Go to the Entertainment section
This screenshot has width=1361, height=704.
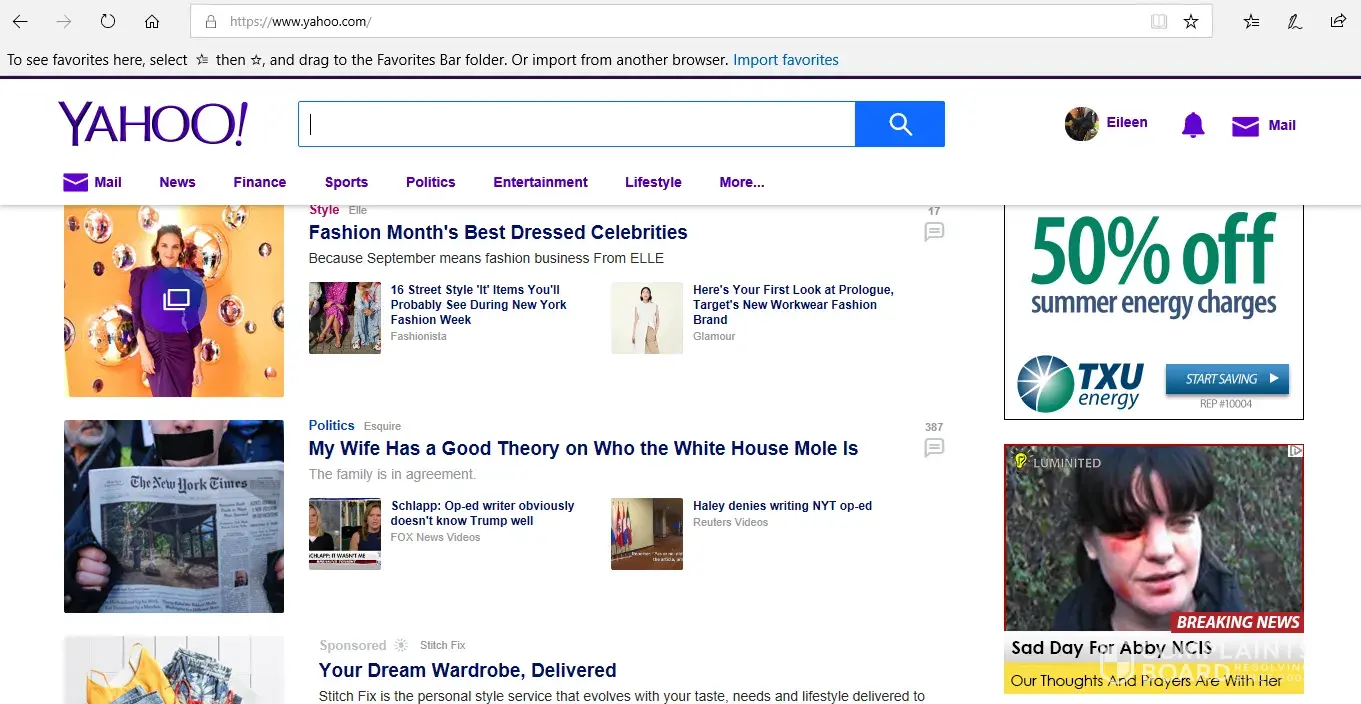[x=540, y=182]
